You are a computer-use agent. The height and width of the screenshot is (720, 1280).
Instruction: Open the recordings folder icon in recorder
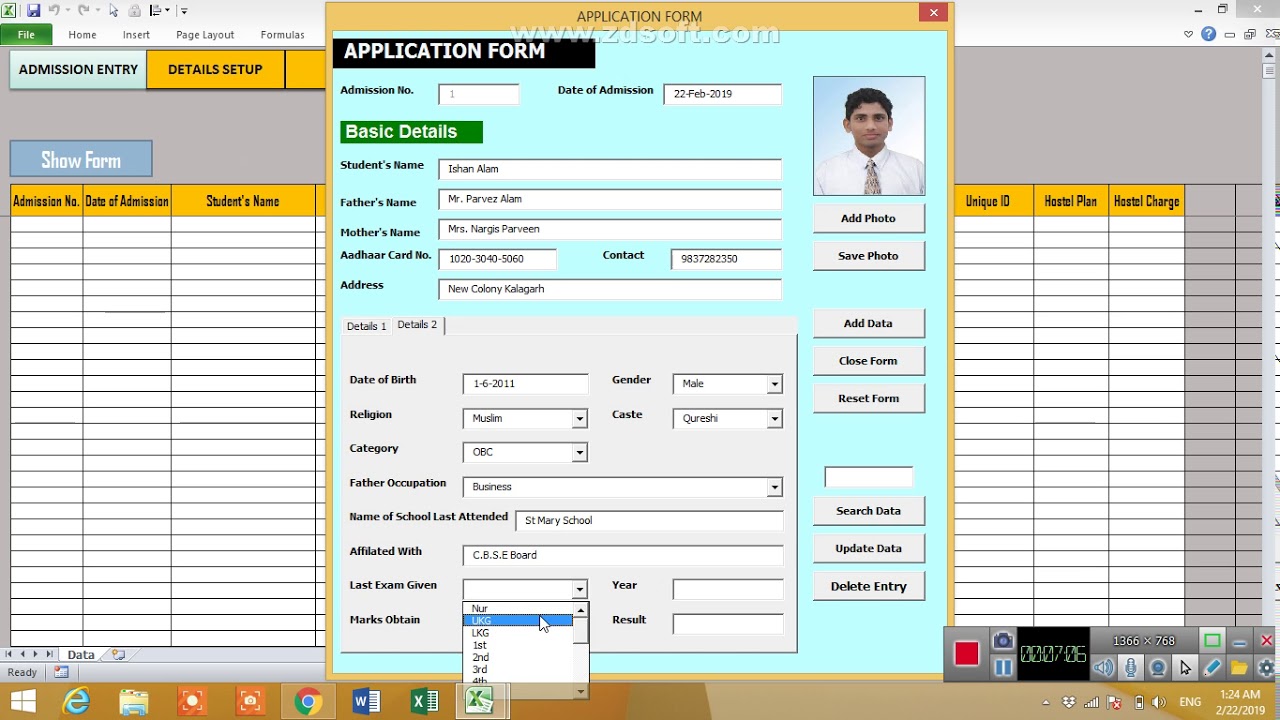[1239, 667]
